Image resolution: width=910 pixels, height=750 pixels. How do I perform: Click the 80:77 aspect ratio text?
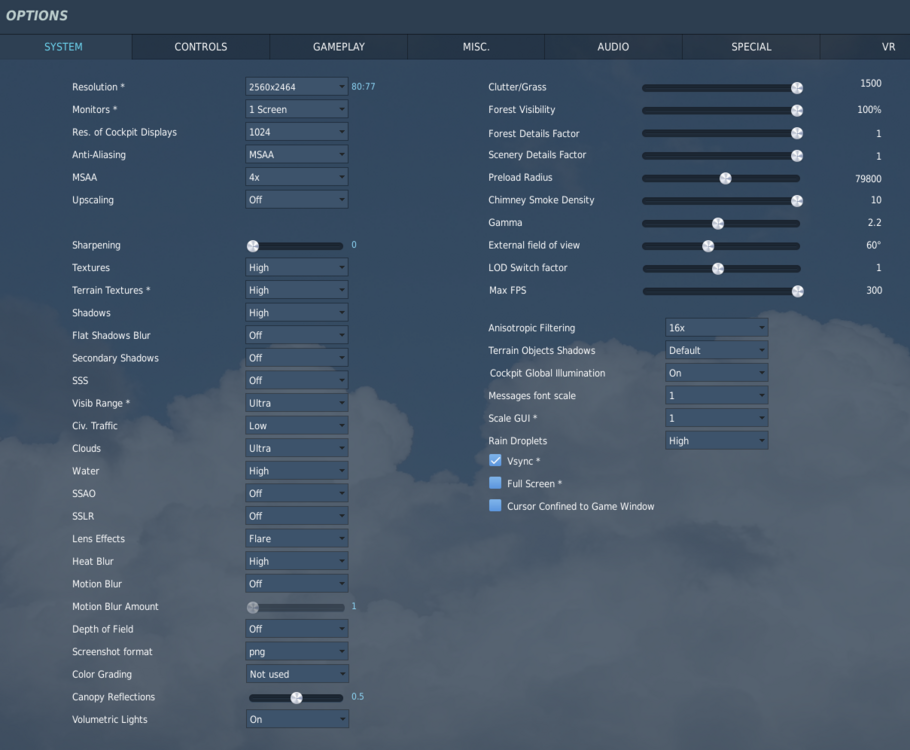click(x=363, y=86)
